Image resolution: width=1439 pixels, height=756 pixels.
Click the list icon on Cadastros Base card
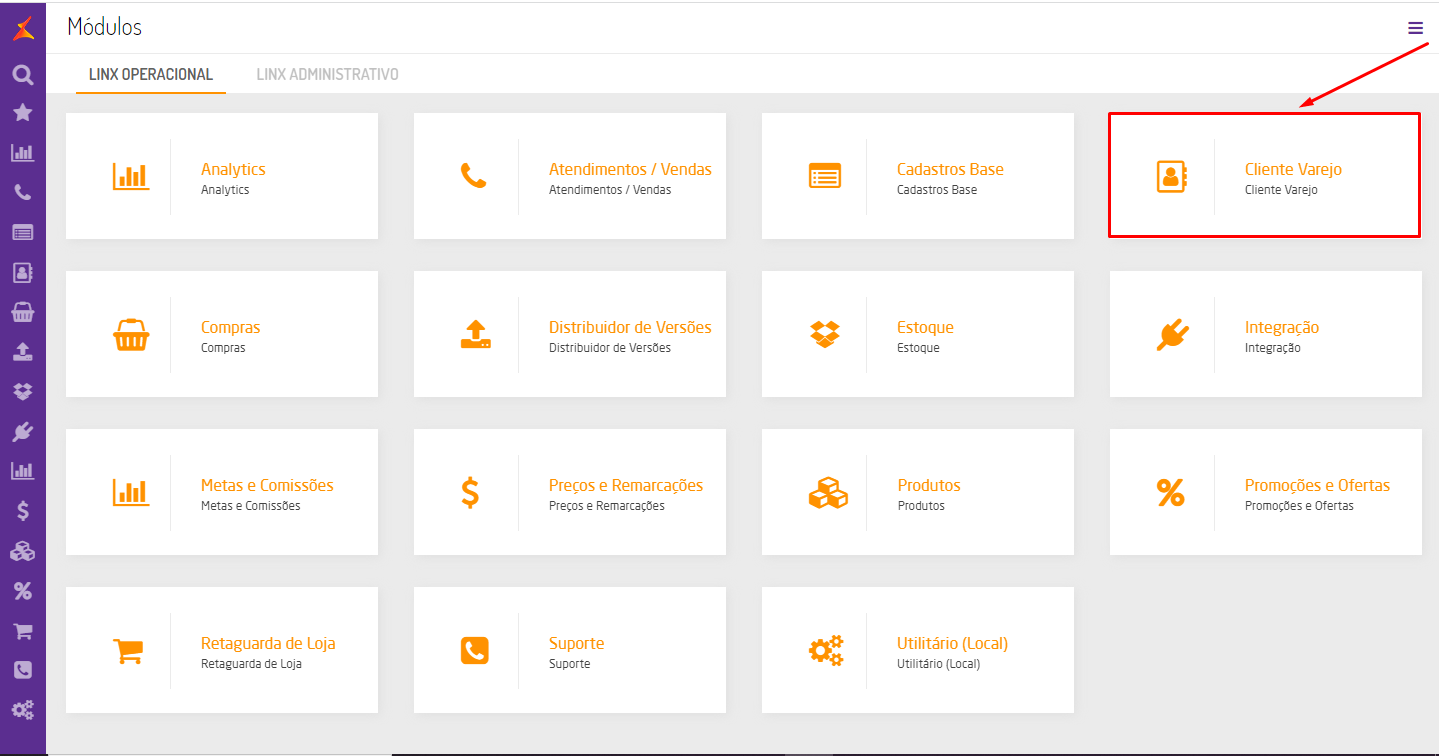click(825, 176)
